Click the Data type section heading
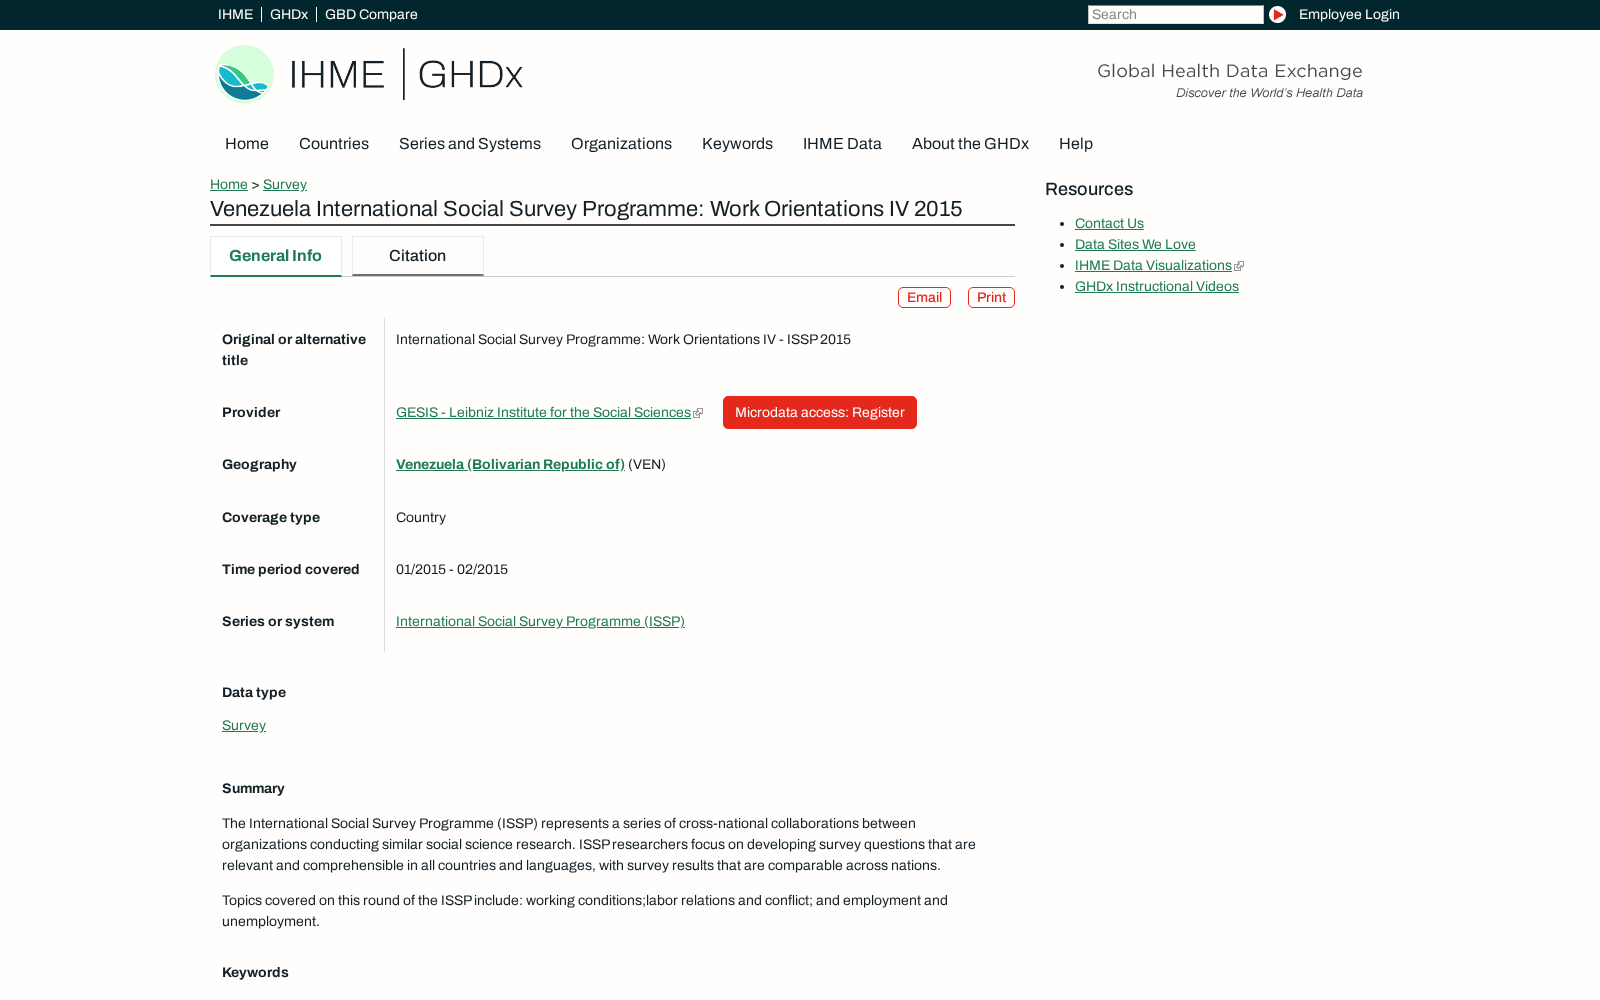1600x1000 pixels. point(254,693)
